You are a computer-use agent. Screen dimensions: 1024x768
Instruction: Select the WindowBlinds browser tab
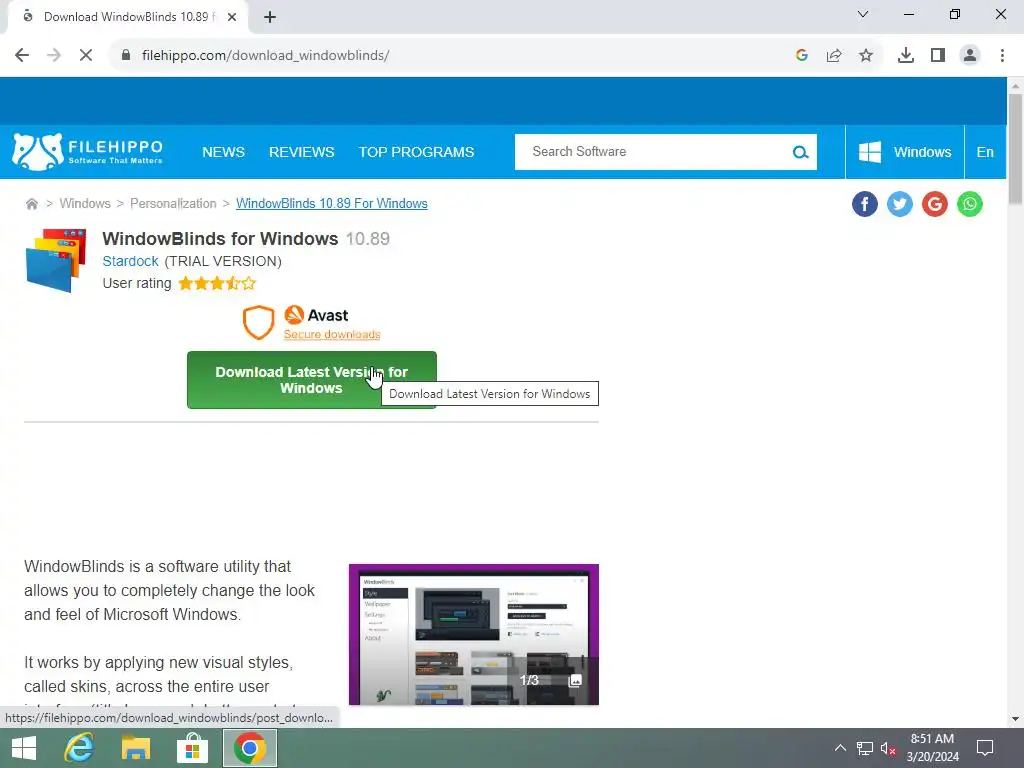point(128,17)
